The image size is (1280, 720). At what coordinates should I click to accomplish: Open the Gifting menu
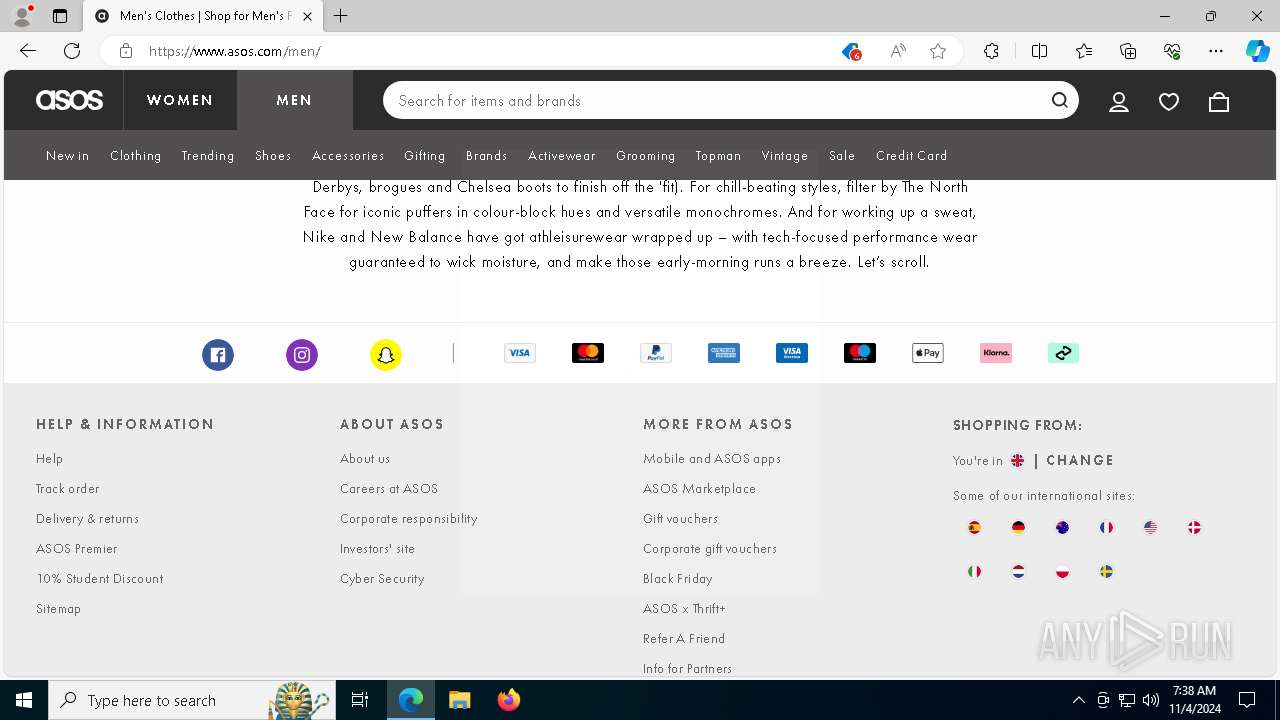[425, 156]
